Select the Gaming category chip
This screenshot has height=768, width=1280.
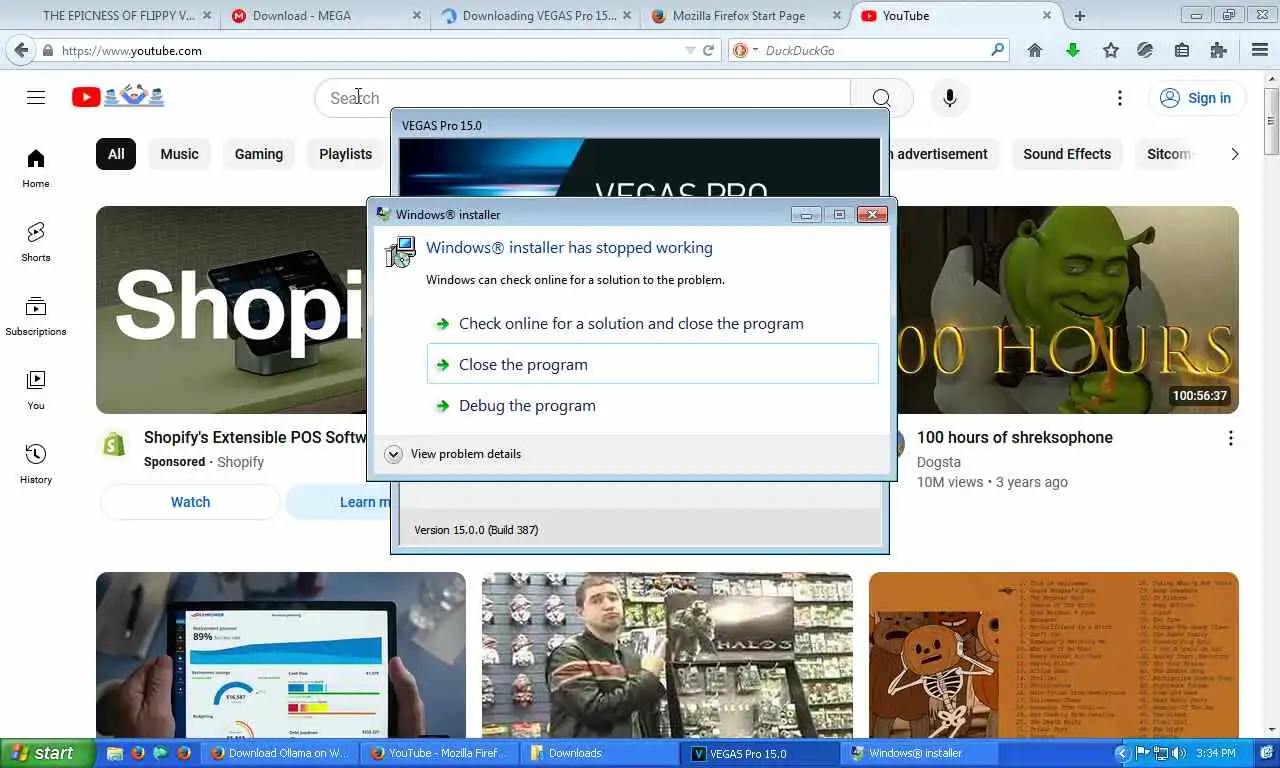click(x=259, y=154)
